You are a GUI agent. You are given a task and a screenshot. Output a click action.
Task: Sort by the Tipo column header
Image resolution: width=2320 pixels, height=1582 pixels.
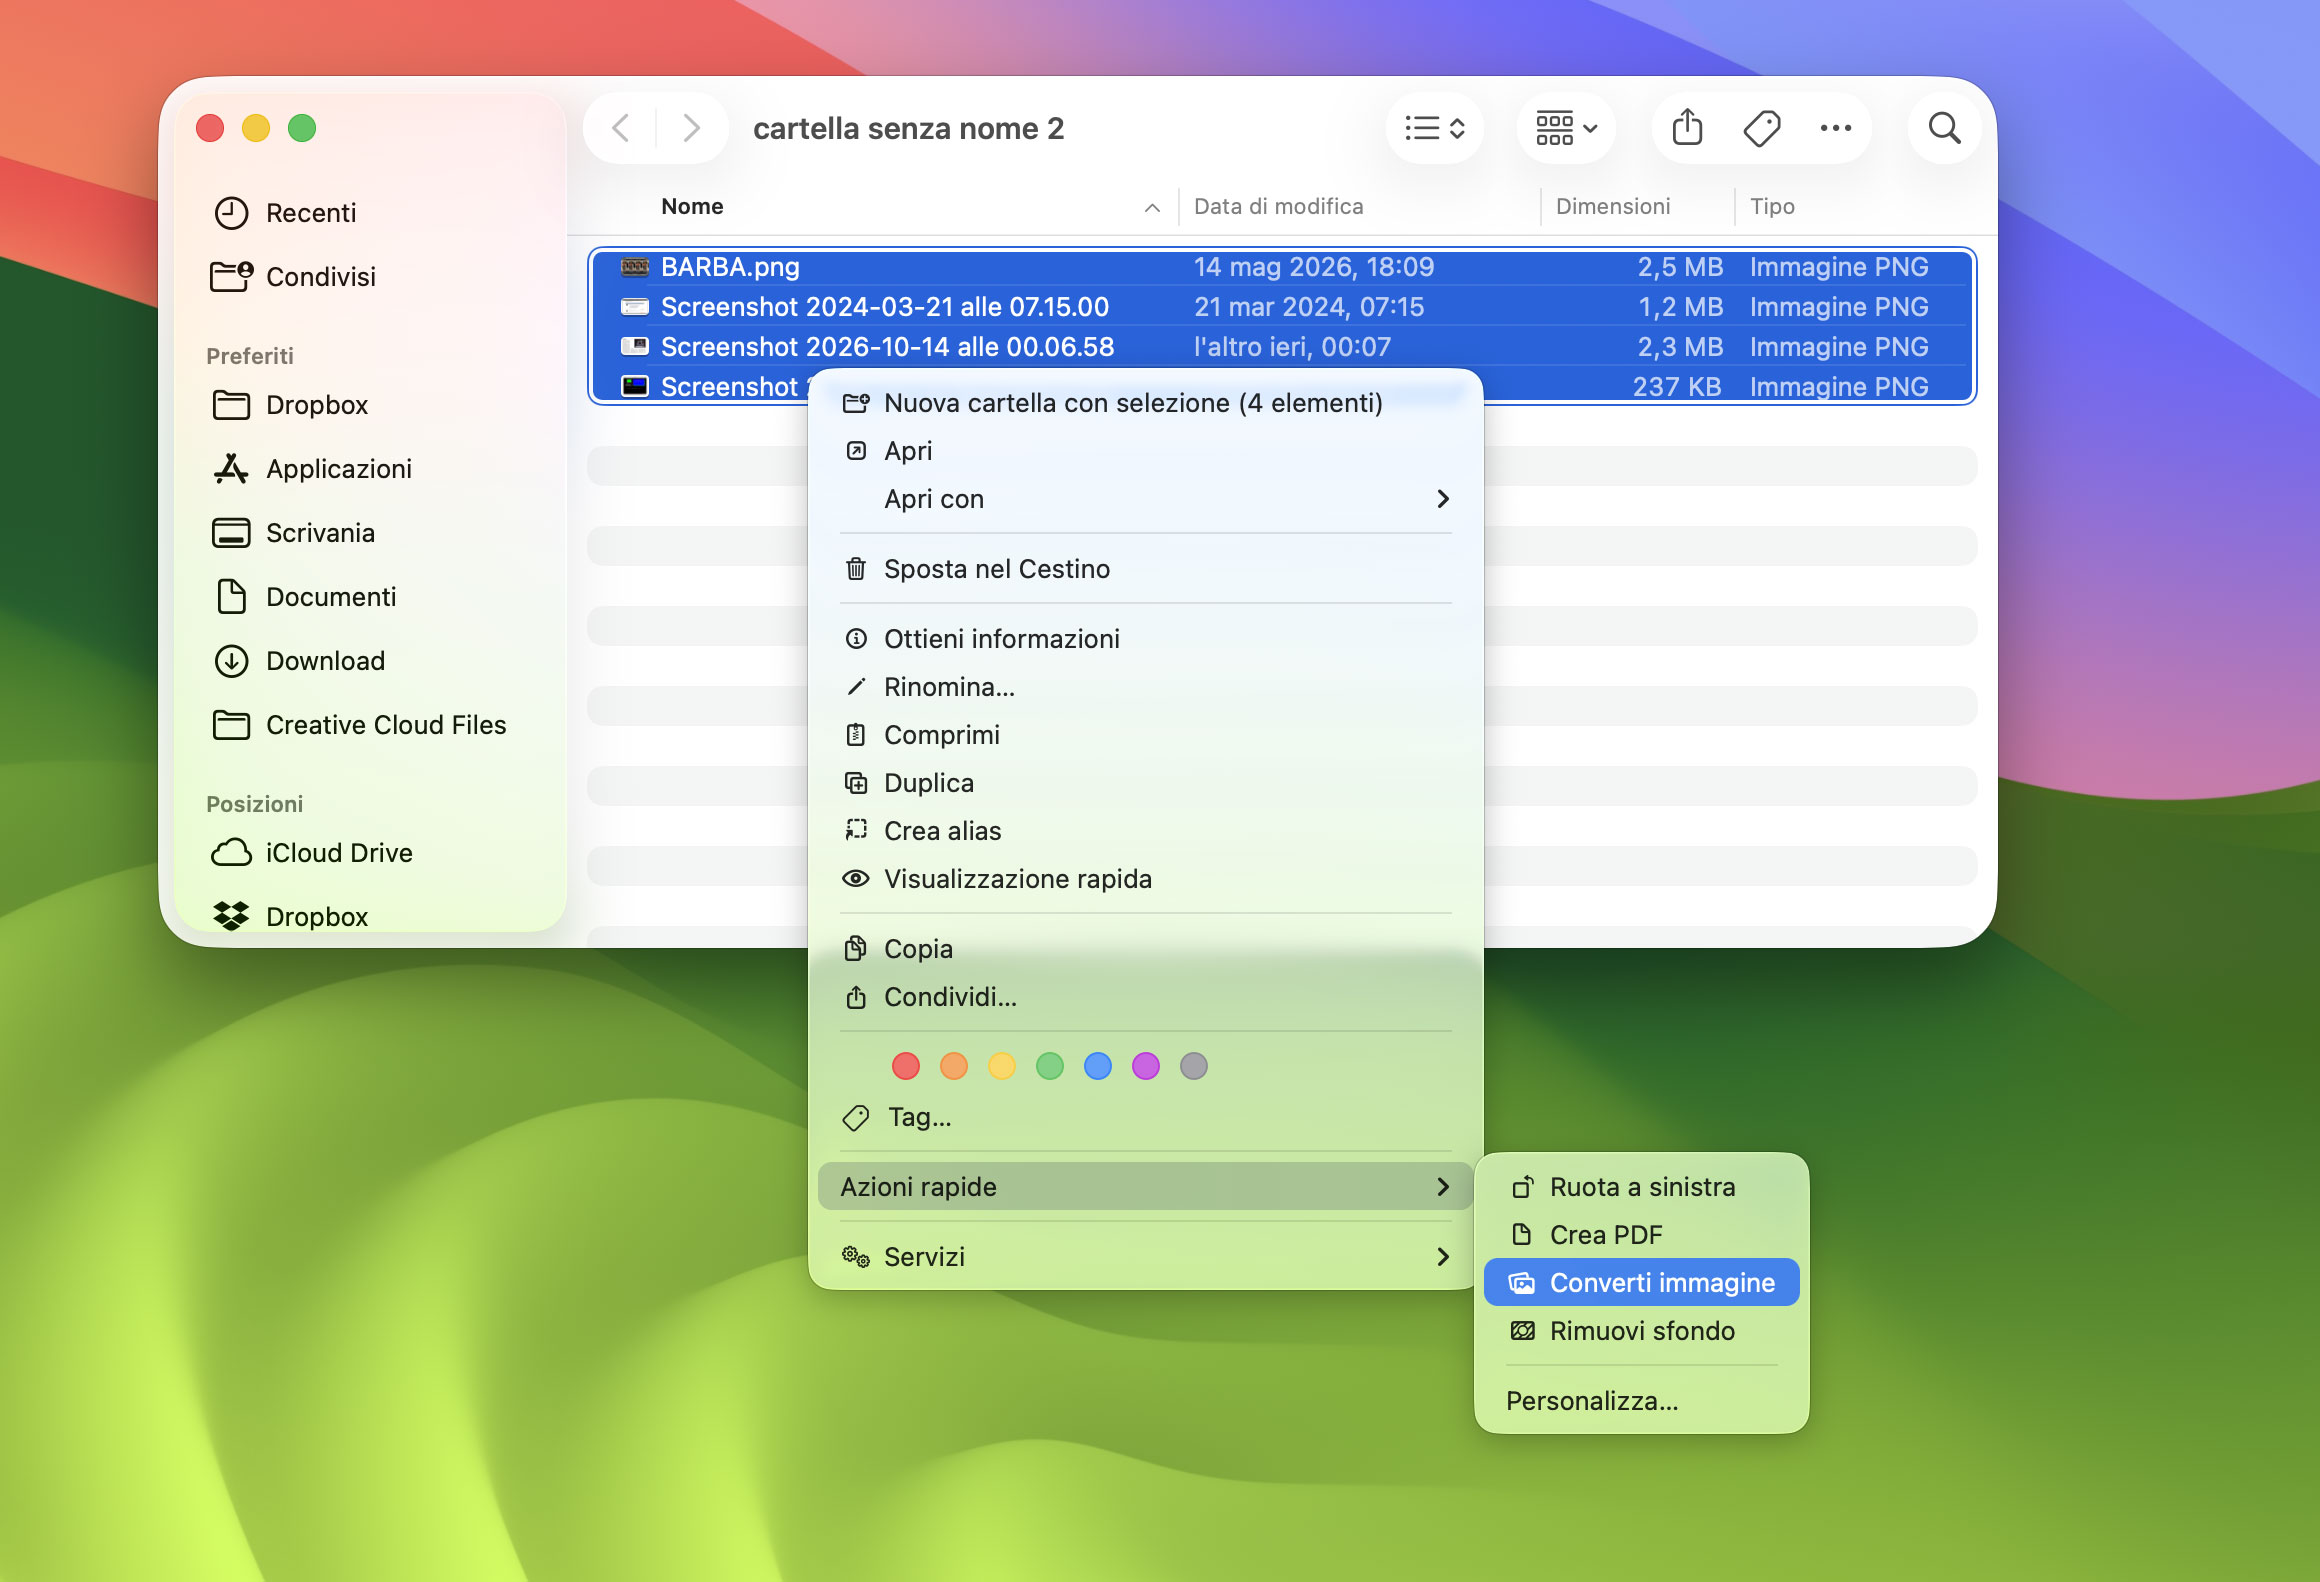coord(1772,206)
